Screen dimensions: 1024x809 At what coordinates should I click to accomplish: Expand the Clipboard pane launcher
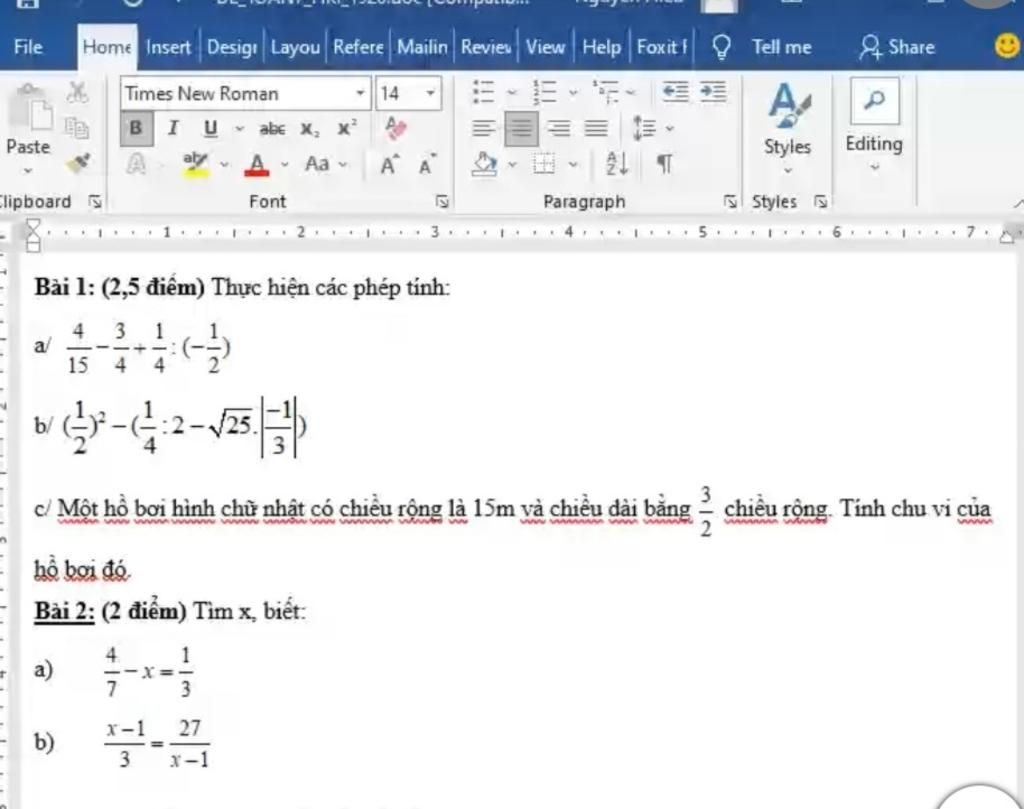pos(95,202)
